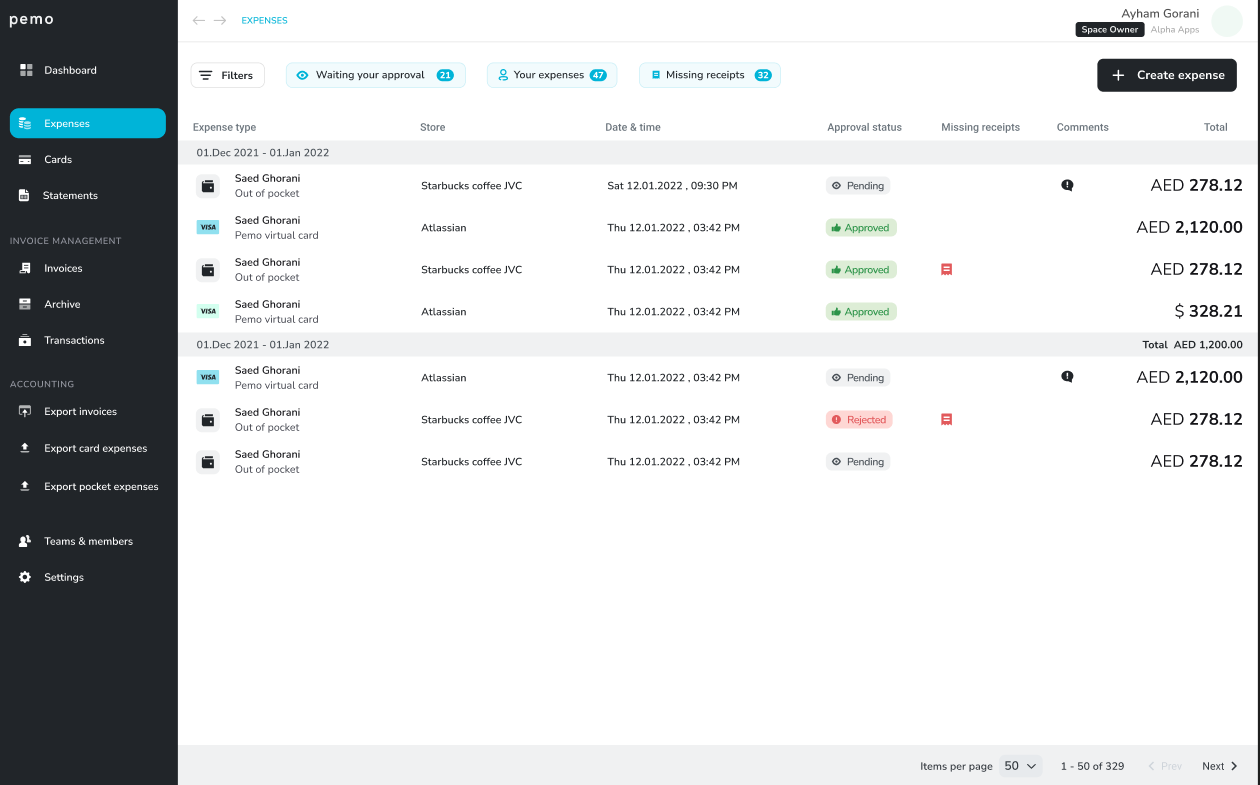Open the missing receipt icon on the Rejected expense
The width and height of the screenshot is (1260, 785).
pyautogui.click(x=946, y=419)
